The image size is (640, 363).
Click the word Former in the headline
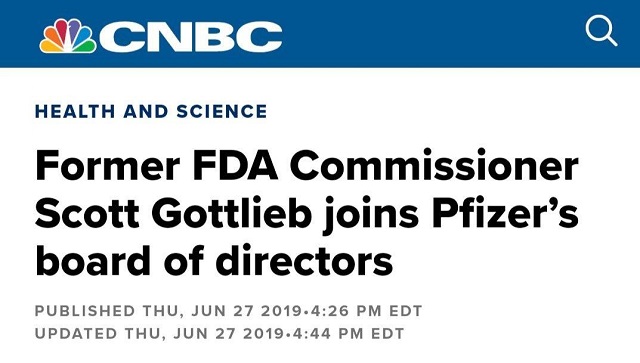(108, 166)
